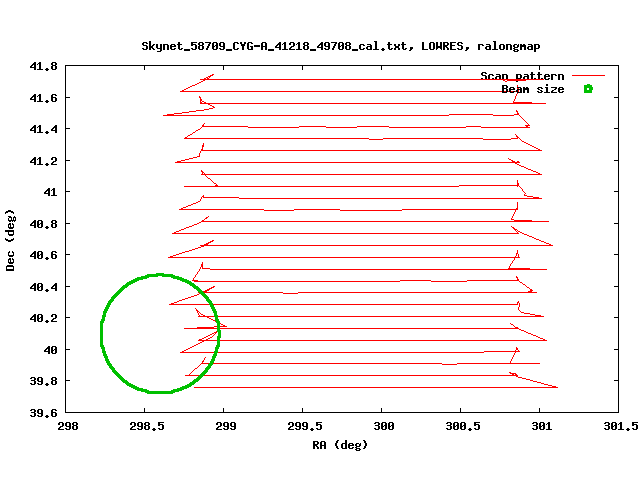The width and height of the screenshot is (640, 480).
Task: Click the x-axis tick label 299
Action: (x=226, y=426)
